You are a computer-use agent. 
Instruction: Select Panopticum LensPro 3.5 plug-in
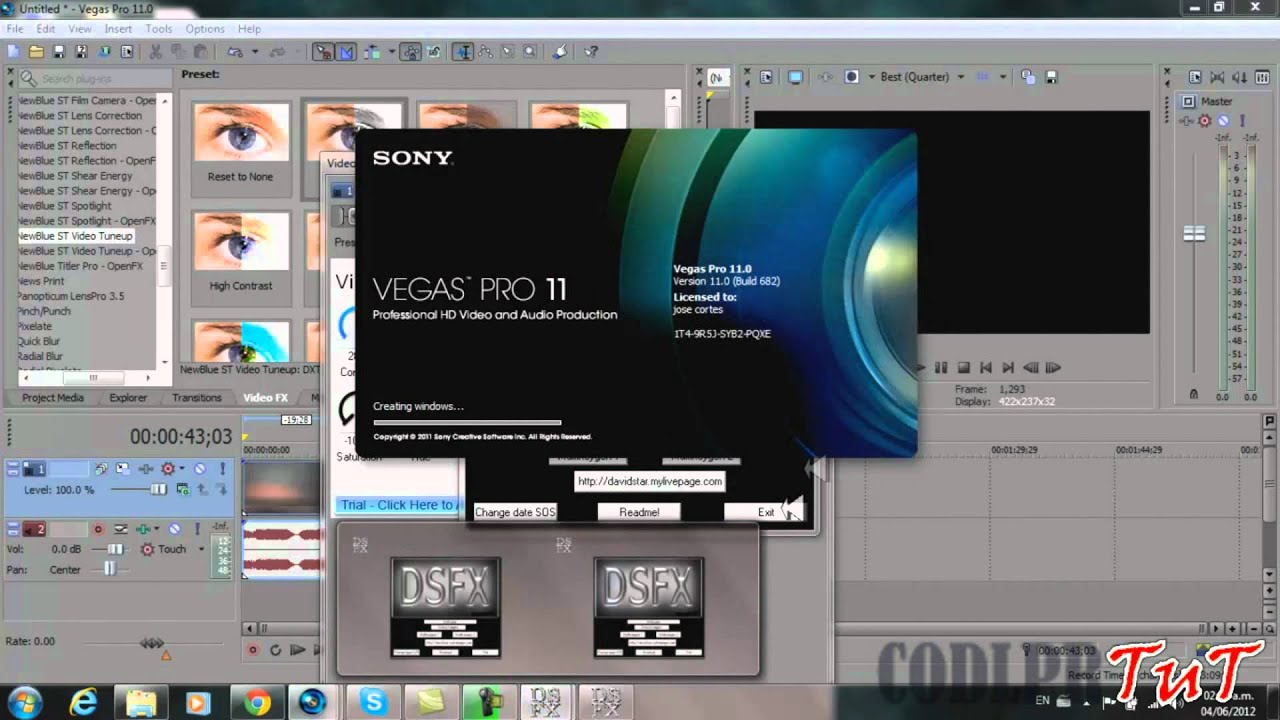71,296
